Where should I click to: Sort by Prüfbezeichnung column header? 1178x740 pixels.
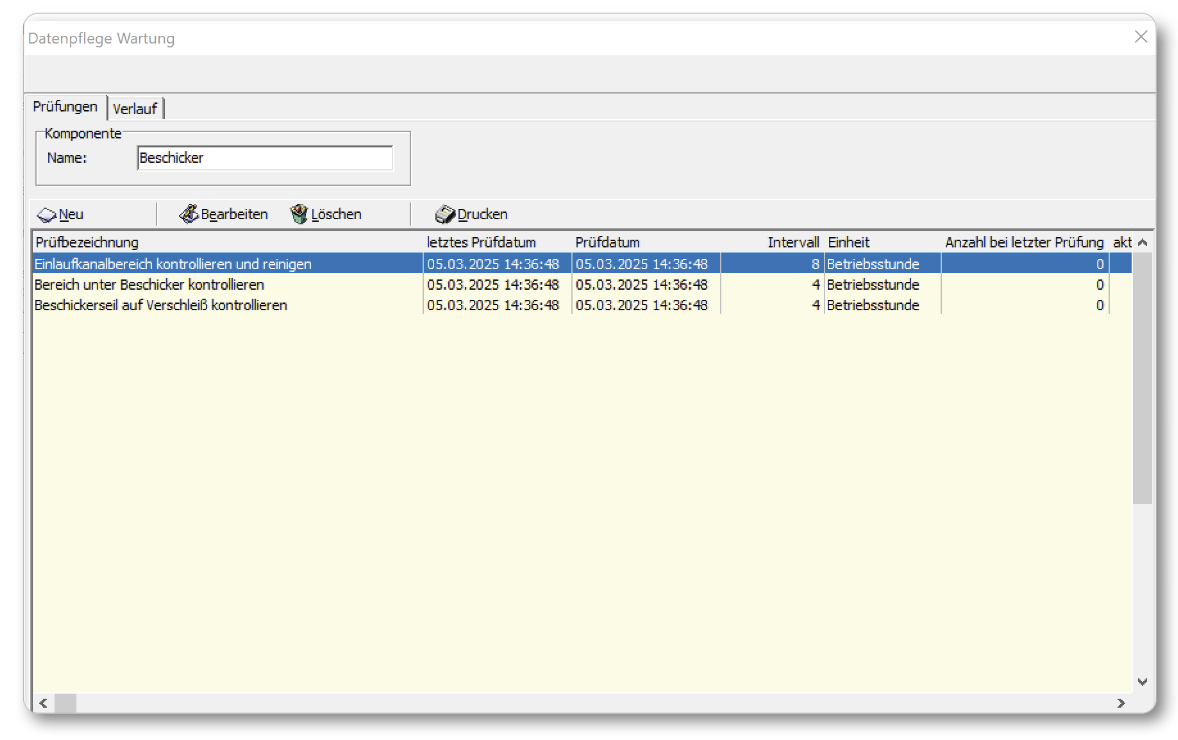pyautogui.click(x=227, y=243)
